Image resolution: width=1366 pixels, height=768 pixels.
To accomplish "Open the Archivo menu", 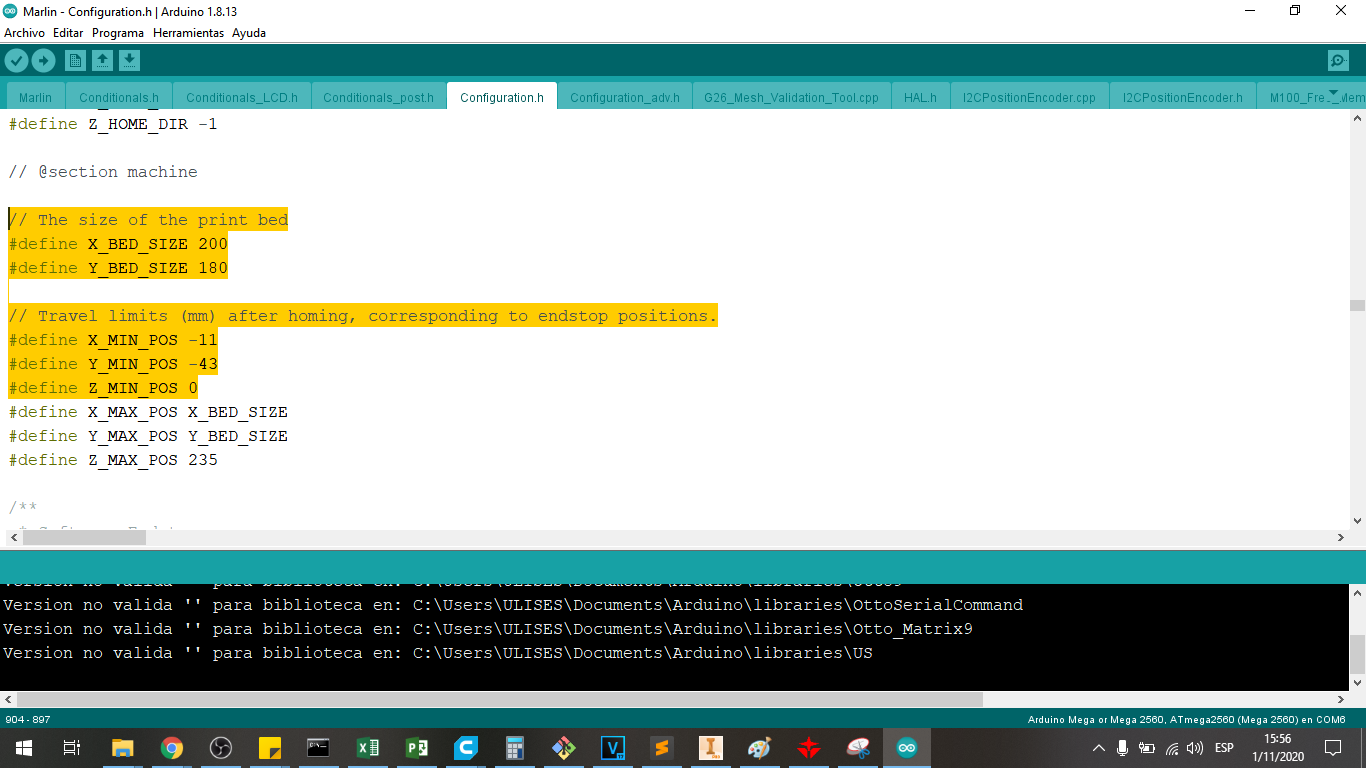I will [x=24, y=33].
